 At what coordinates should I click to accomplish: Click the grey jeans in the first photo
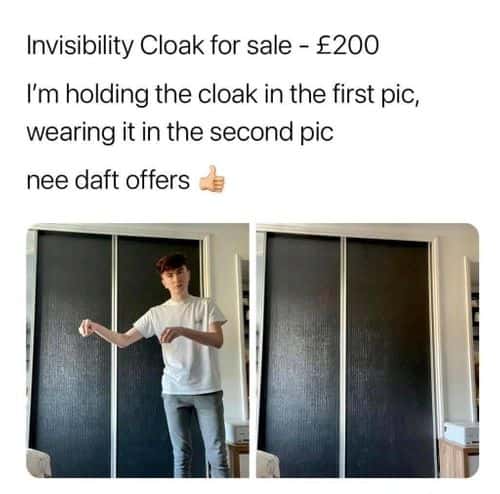pos(195,433)
